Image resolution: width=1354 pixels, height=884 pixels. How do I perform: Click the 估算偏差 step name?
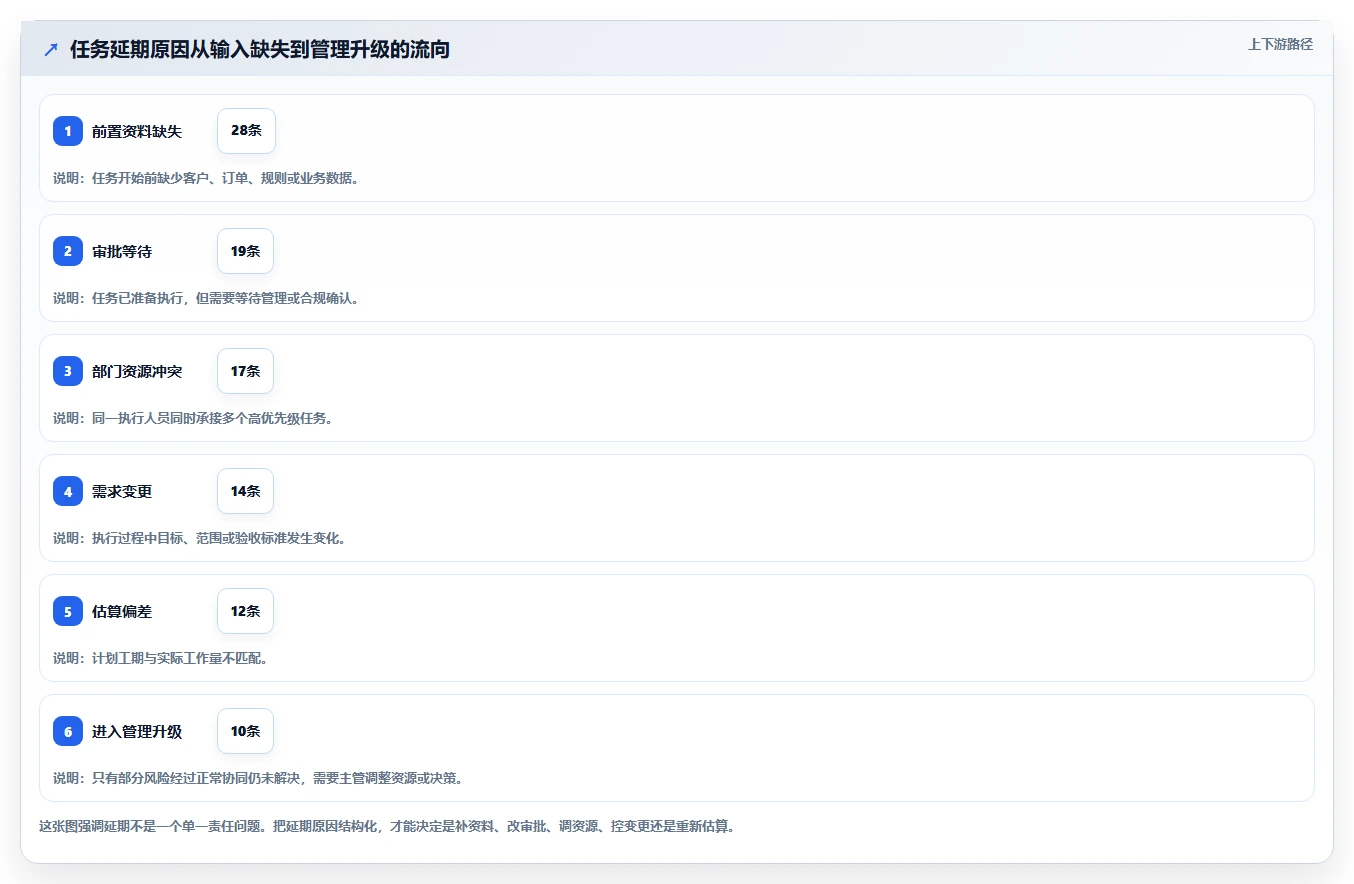pyautogui.click(x=122, y=611)
